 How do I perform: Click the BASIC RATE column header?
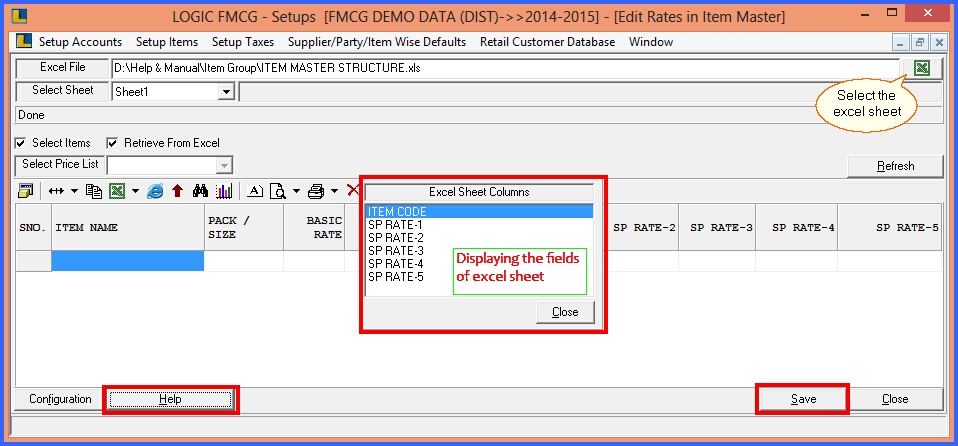point(314,227)
